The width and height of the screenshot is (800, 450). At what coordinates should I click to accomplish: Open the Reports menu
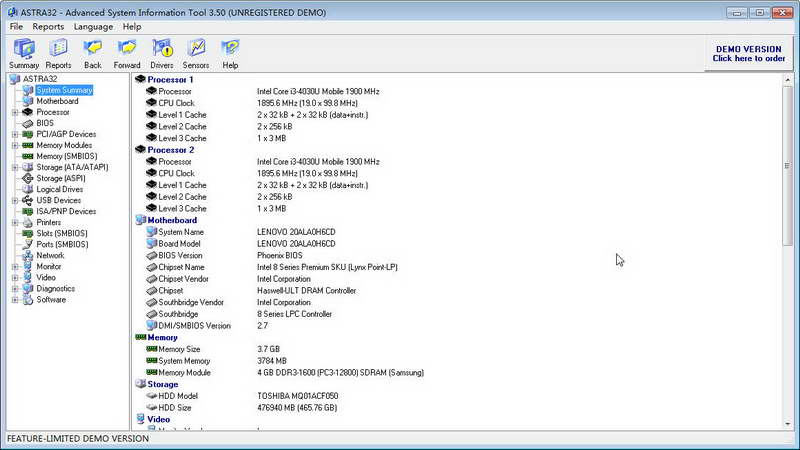click(x=48, y=27)
